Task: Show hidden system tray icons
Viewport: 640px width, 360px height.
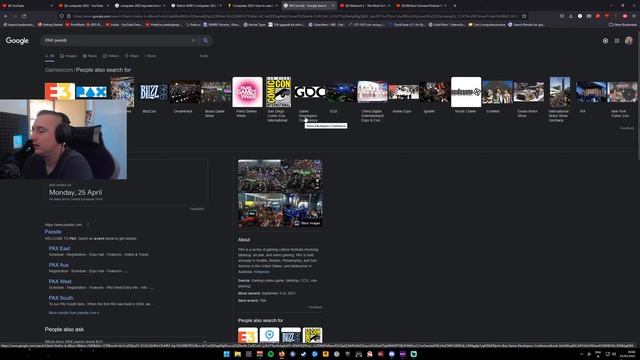Action: pos(581,354)
